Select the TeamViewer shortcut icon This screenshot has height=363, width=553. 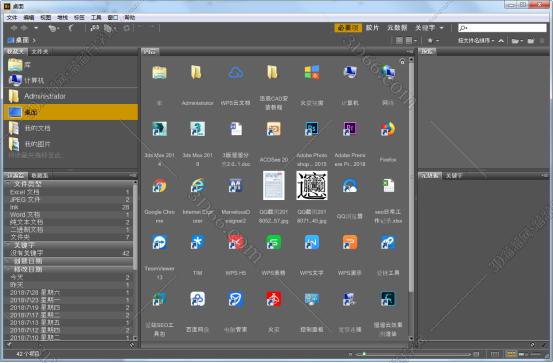pyautogui.click(x=159, y=242)
